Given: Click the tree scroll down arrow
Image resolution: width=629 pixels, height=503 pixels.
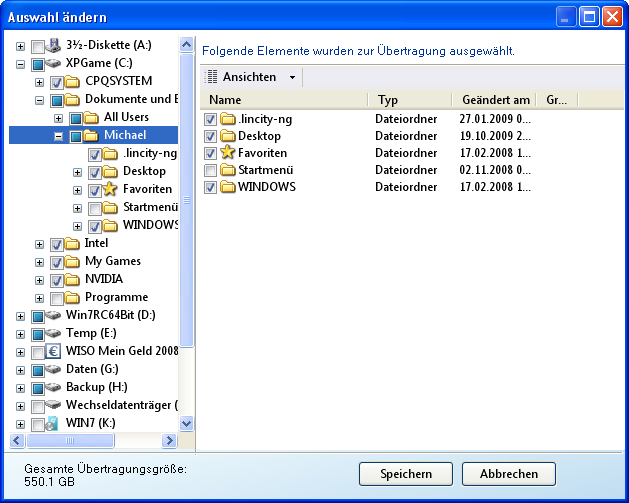Looking at the screenshot, I should (187, 423).
